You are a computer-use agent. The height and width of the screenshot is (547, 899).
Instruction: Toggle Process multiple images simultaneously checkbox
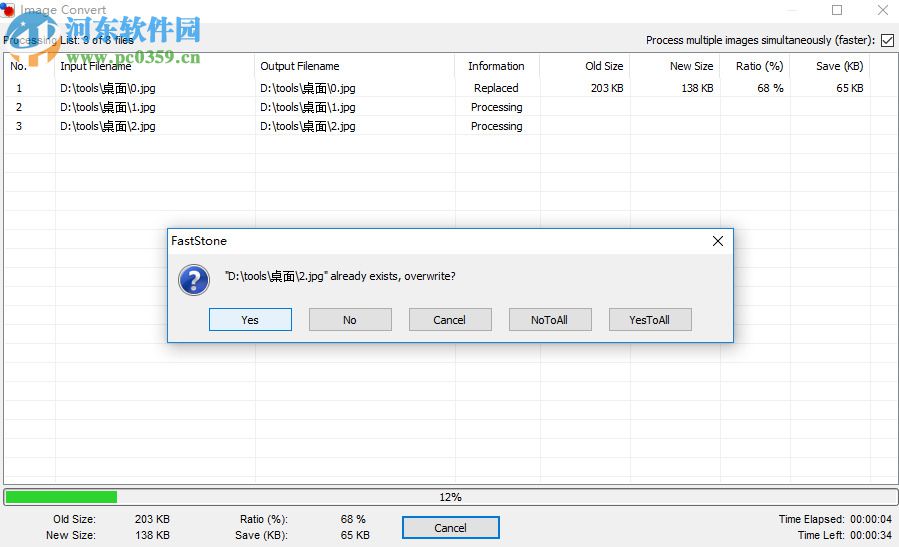[886, 40]
